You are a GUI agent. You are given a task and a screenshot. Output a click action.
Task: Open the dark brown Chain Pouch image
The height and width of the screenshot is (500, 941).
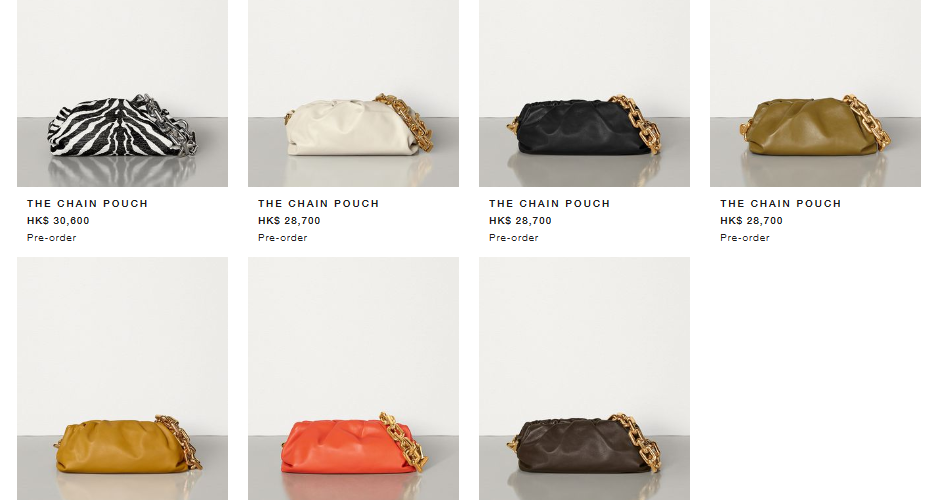pos(585,379)
